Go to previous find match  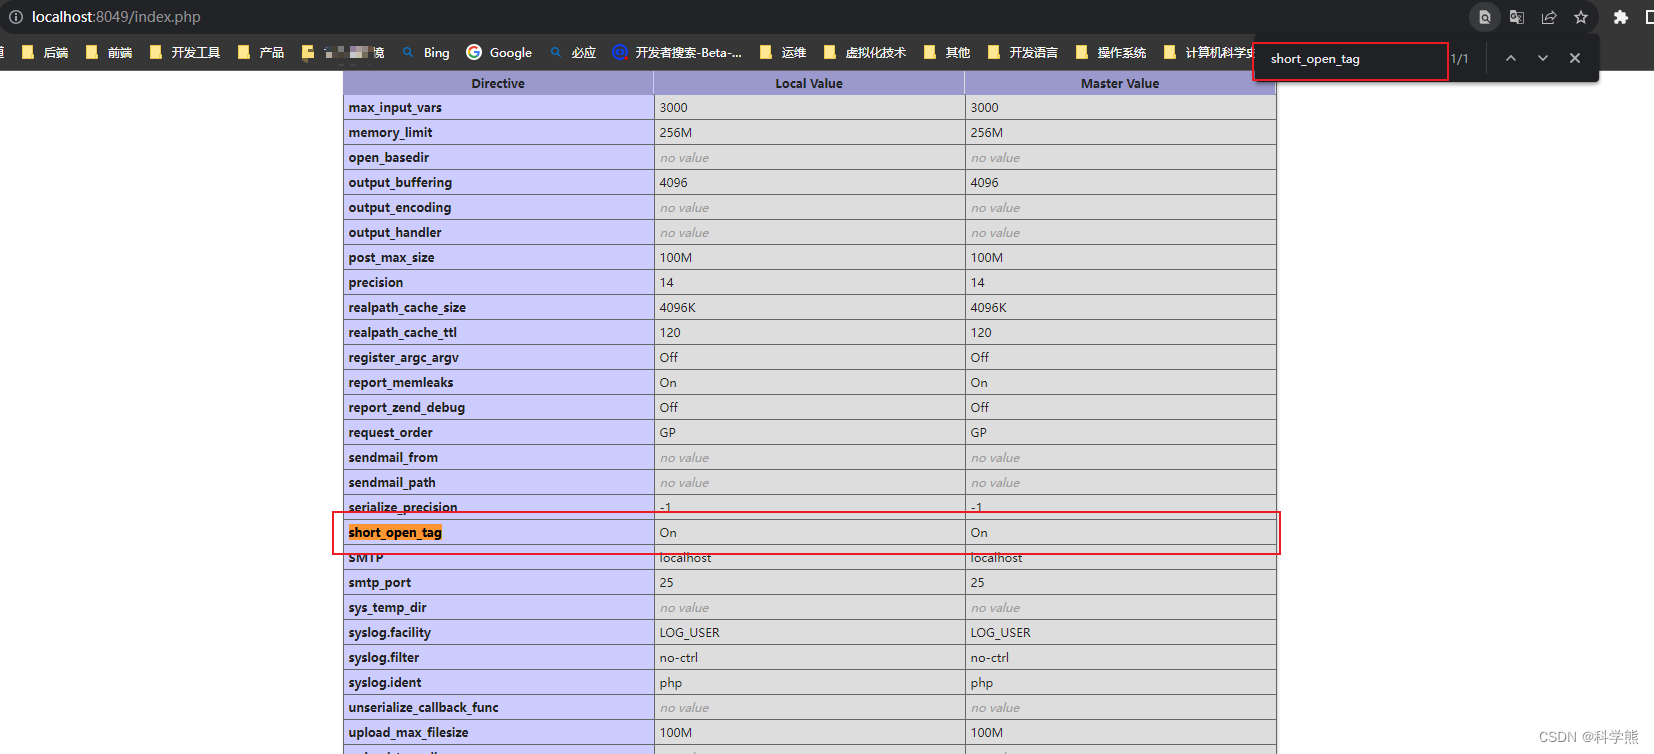point(1511,58)
